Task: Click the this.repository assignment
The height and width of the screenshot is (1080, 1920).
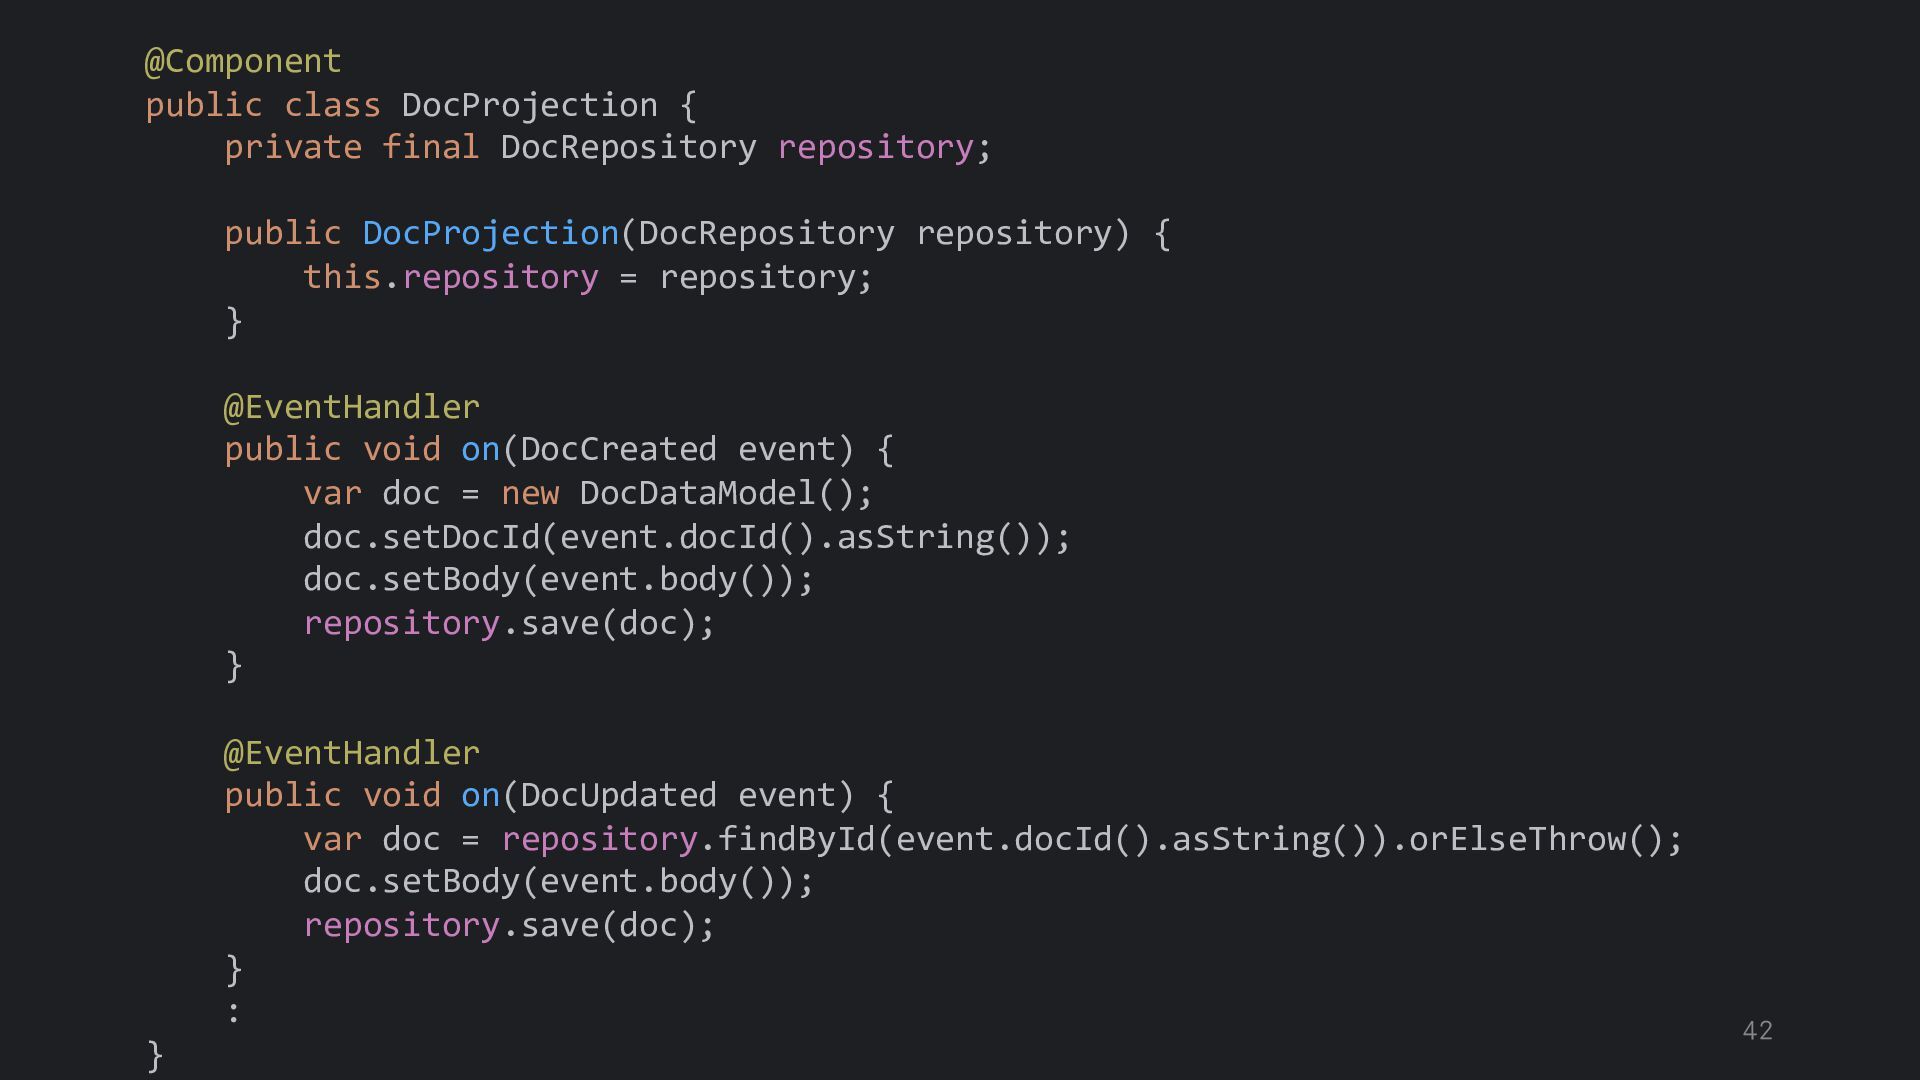Action: 450,278
